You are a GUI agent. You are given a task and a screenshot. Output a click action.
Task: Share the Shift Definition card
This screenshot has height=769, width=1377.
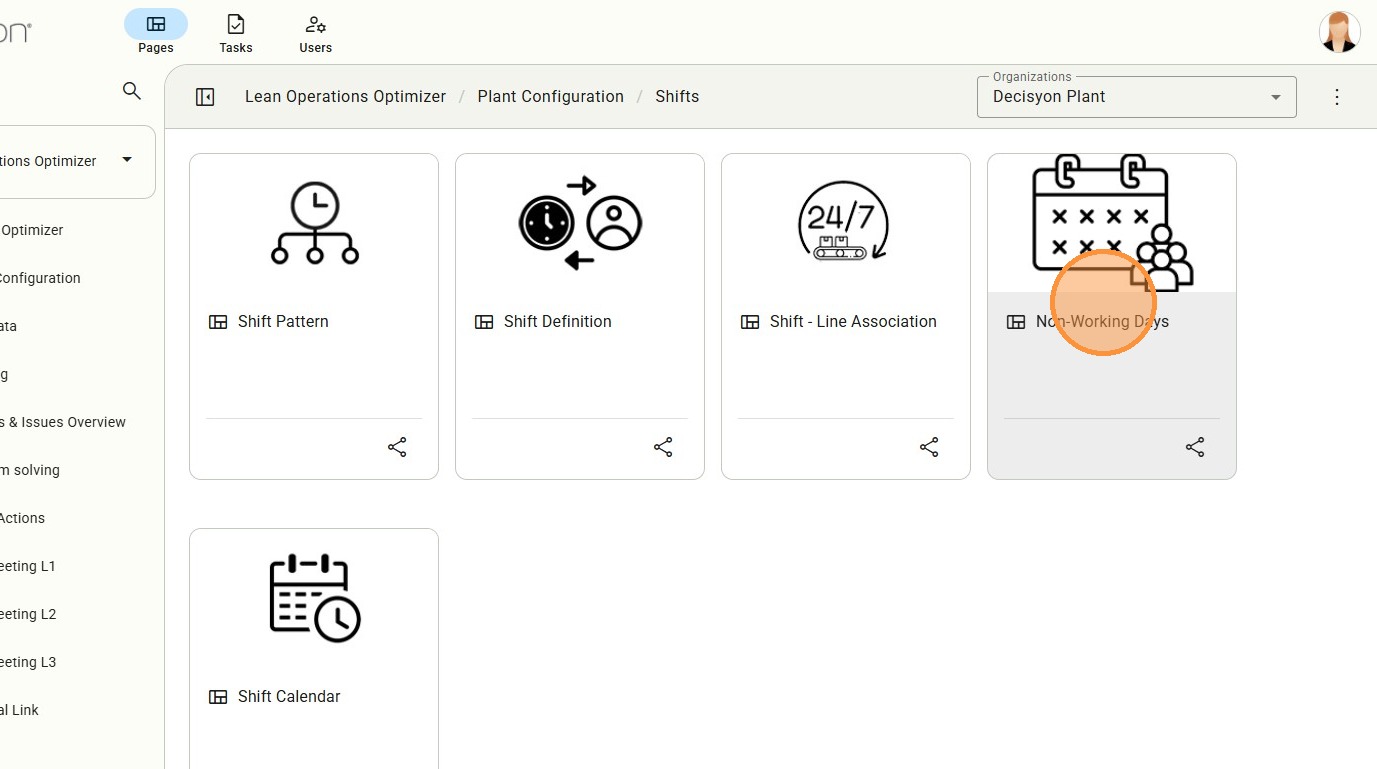coord(663,447)
